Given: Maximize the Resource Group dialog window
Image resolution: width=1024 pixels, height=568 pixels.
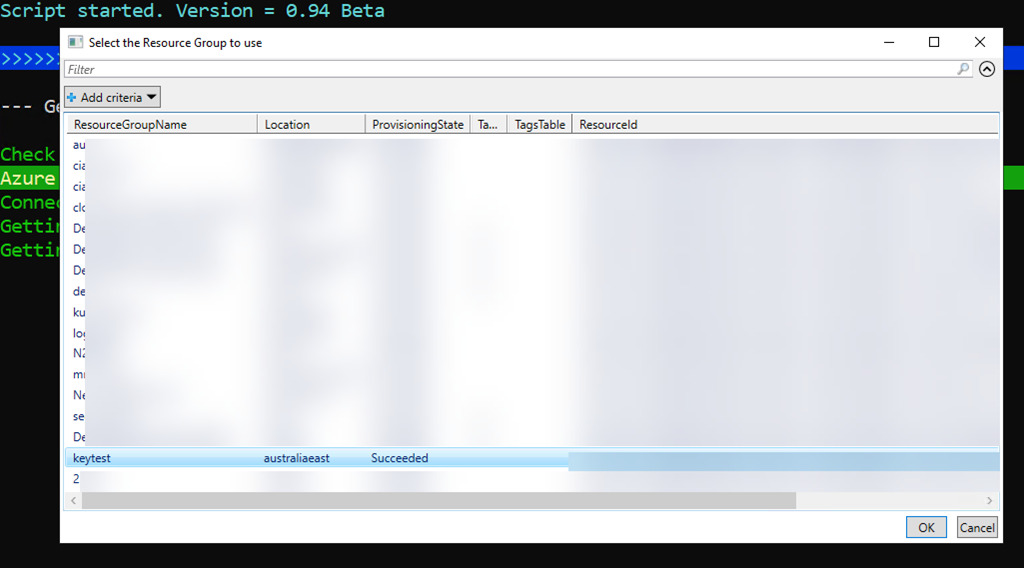Looking at the screenshot, I should (934, 42).
